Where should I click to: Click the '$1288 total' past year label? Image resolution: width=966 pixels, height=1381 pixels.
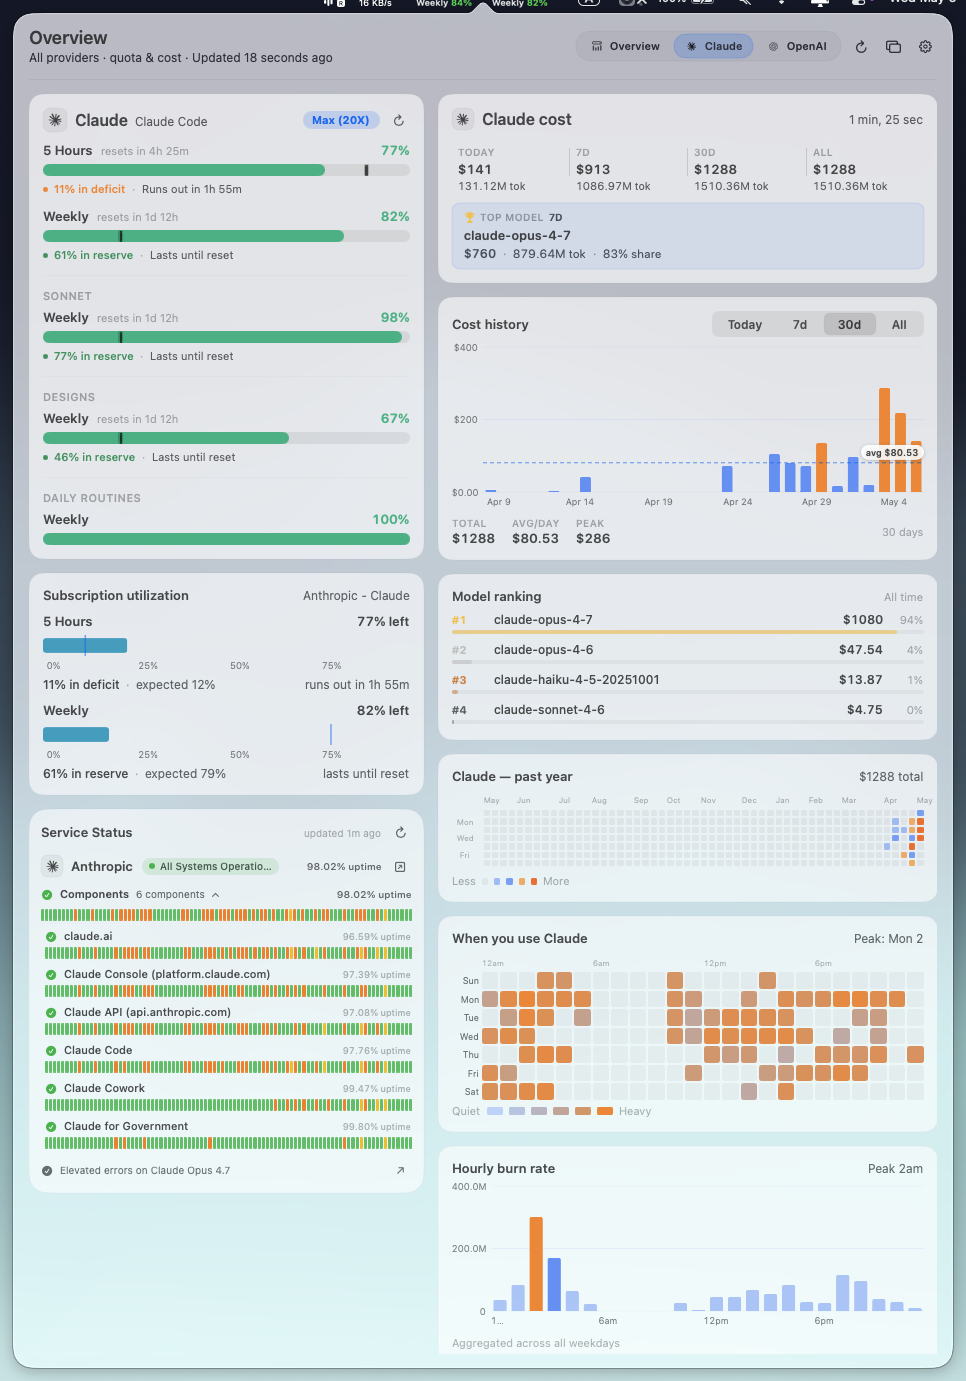(891, 777)
